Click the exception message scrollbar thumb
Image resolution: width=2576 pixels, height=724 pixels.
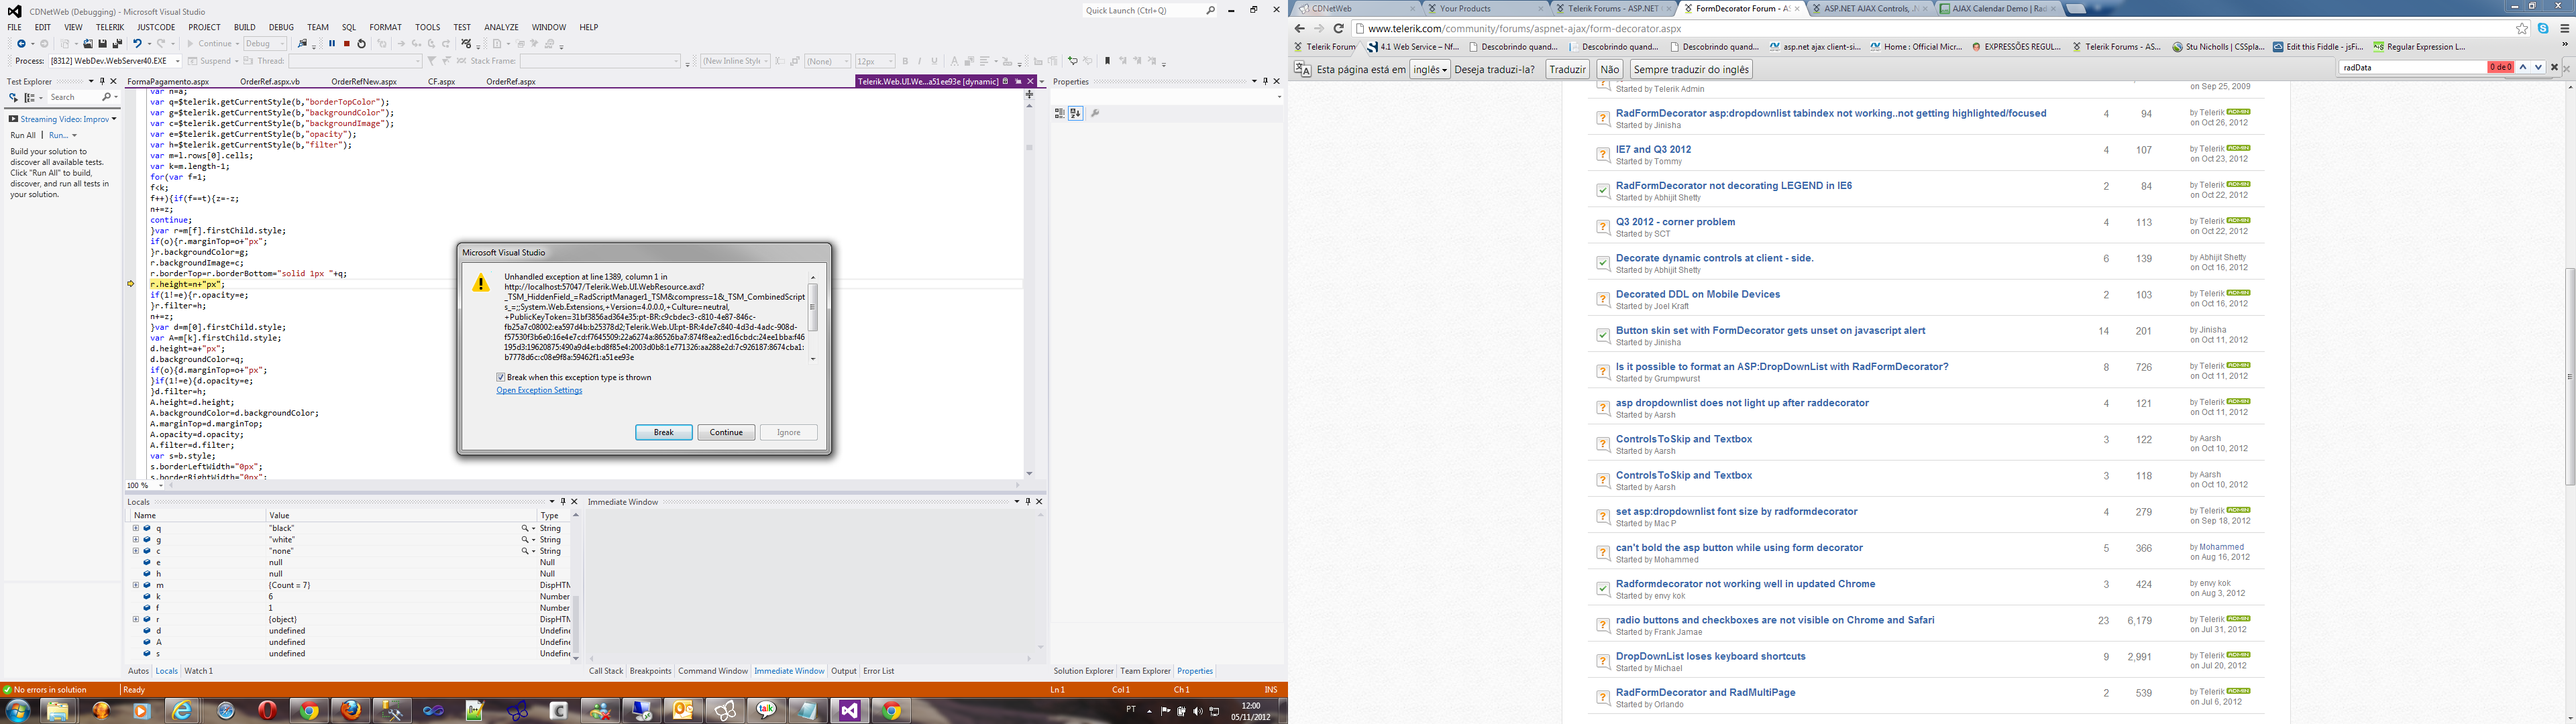point(813,307)
